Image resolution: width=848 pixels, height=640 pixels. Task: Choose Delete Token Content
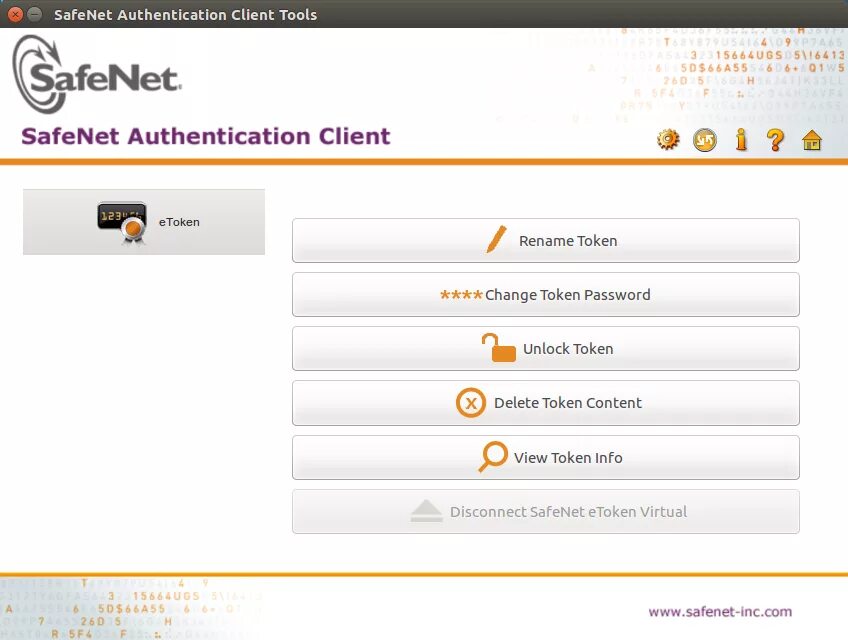click(x=546, y=403)
